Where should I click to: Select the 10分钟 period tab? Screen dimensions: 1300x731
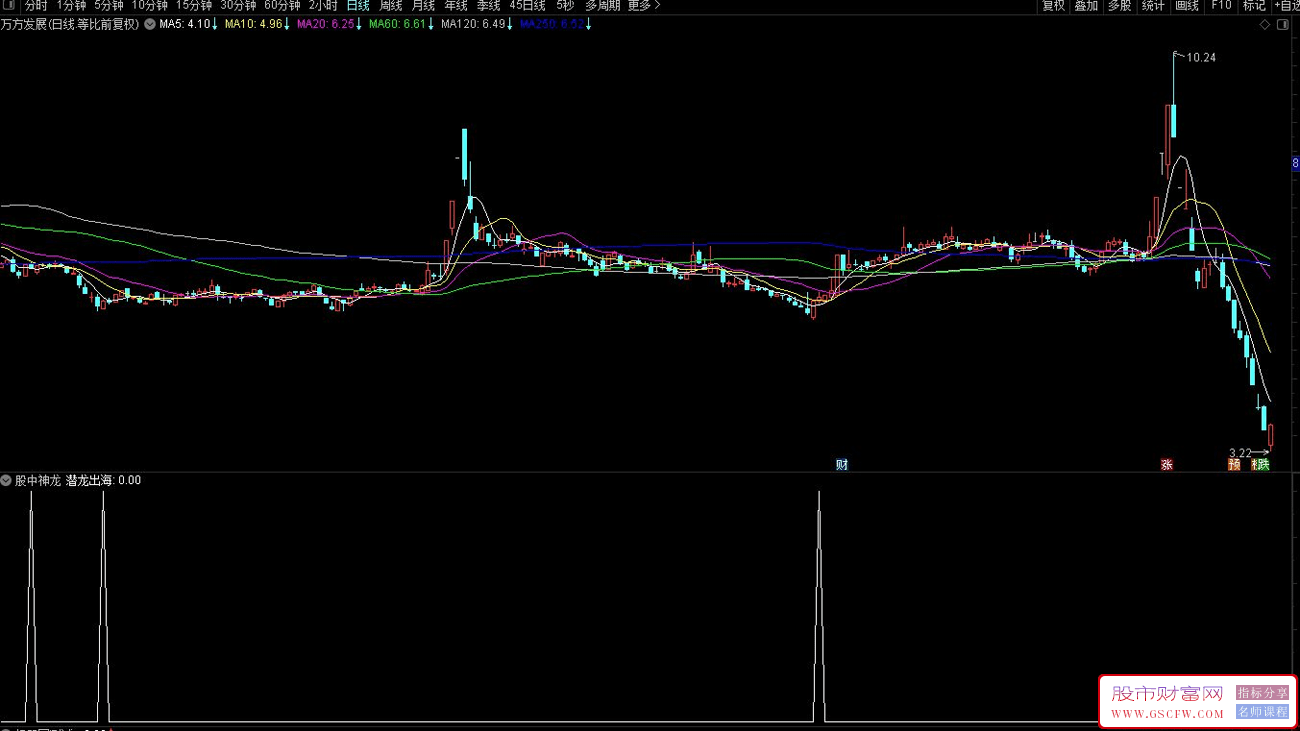coord(150,6)
